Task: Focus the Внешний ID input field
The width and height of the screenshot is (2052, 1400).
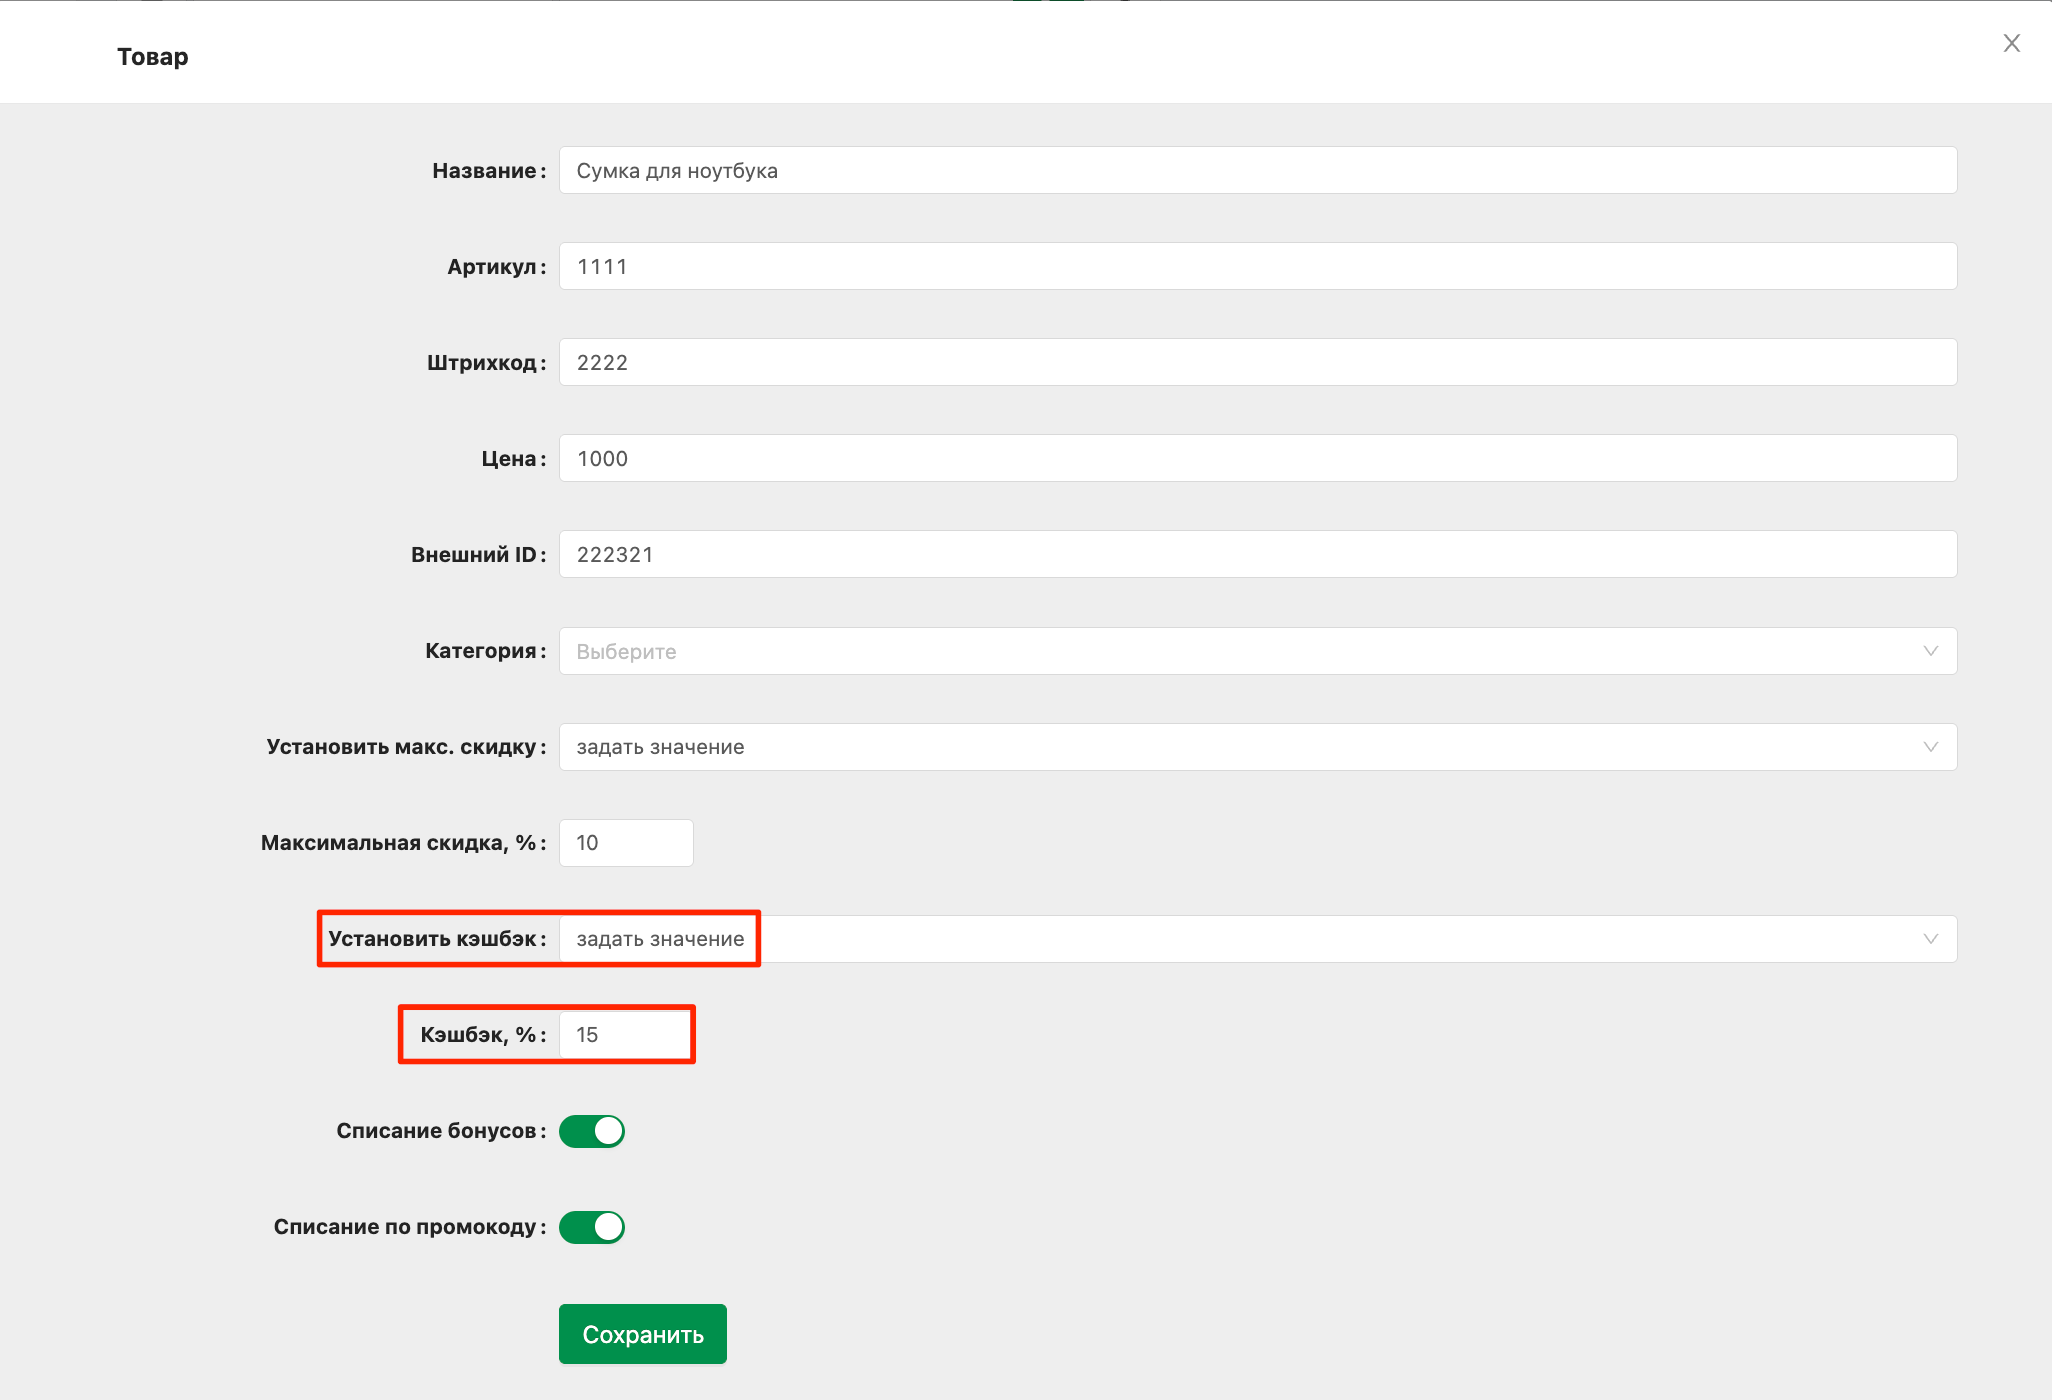Action: click(x=1257, y=555)
